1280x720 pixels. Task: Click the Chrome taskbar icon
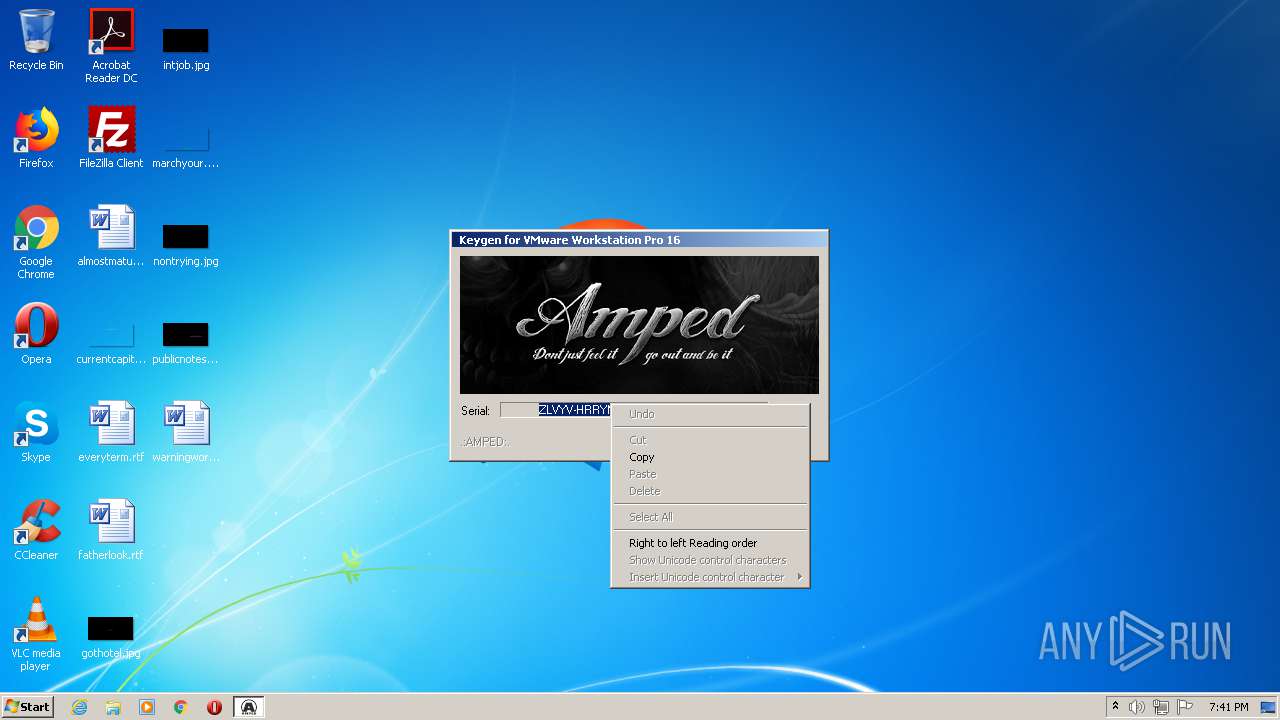(x=181, y=707)
